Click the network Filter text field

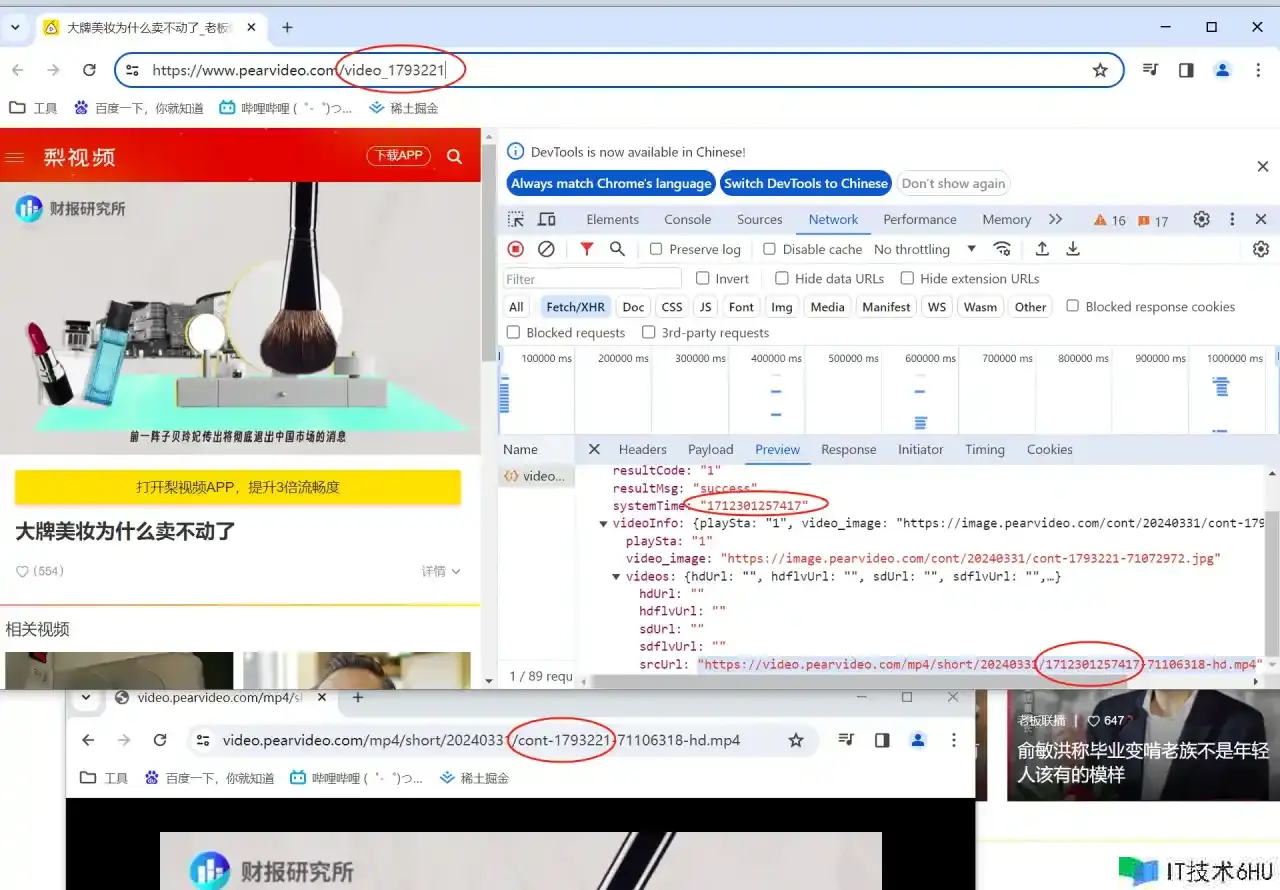pos(592,279)
